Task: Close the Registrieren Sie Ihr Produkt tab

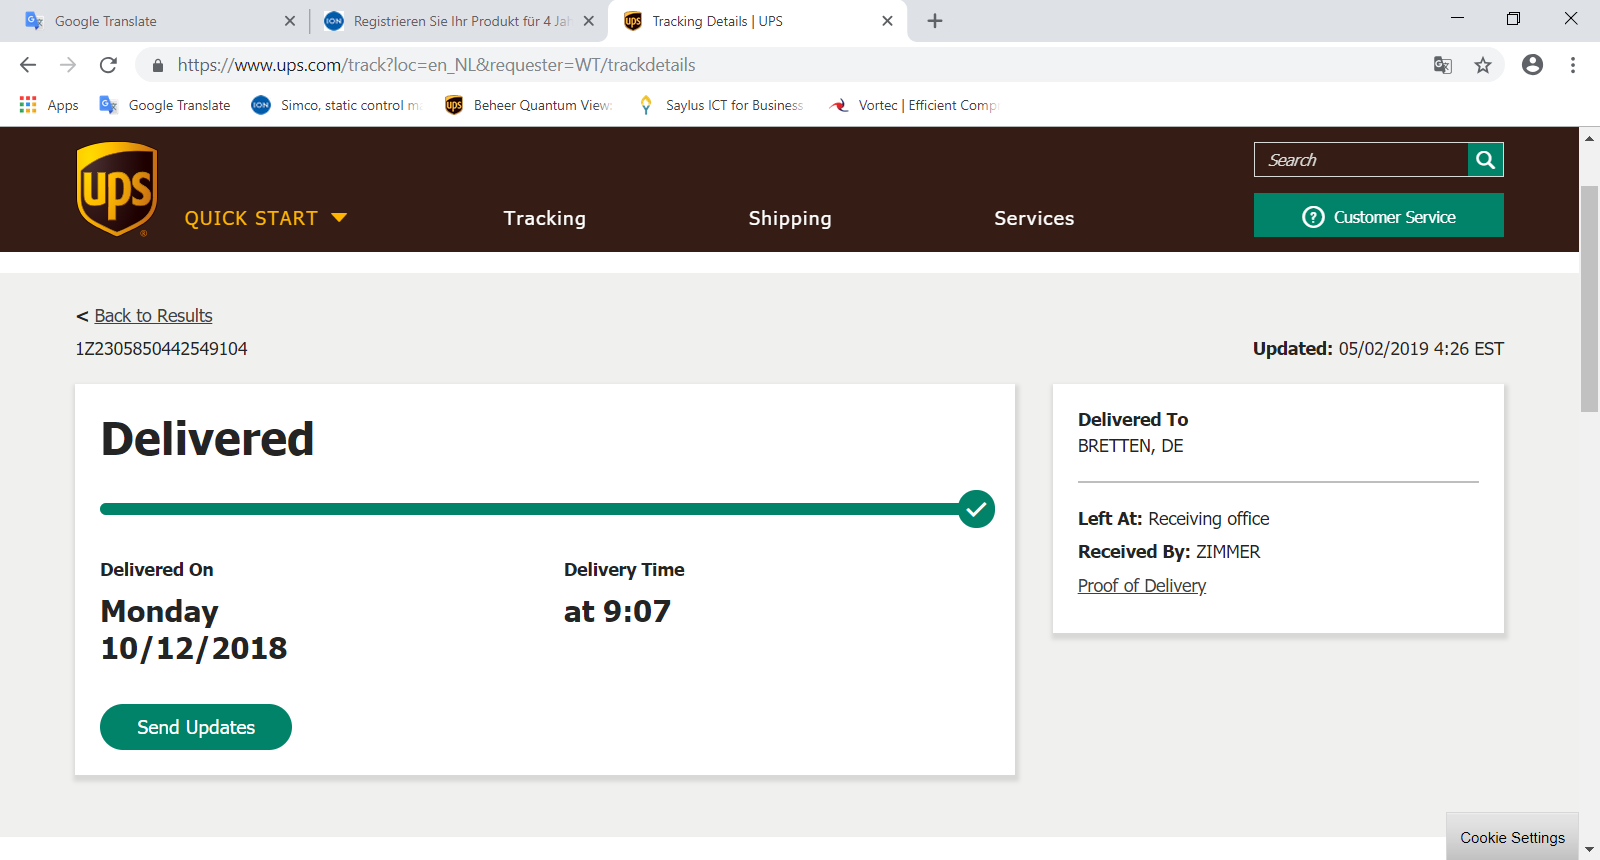Action: pos(589,21)
